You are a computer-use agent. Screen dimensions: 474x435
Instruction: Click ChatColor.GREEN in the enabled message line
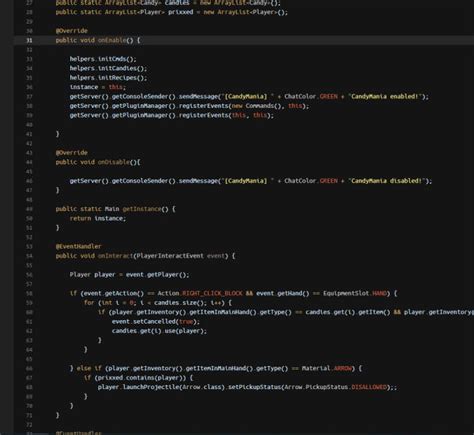[311, 96]
